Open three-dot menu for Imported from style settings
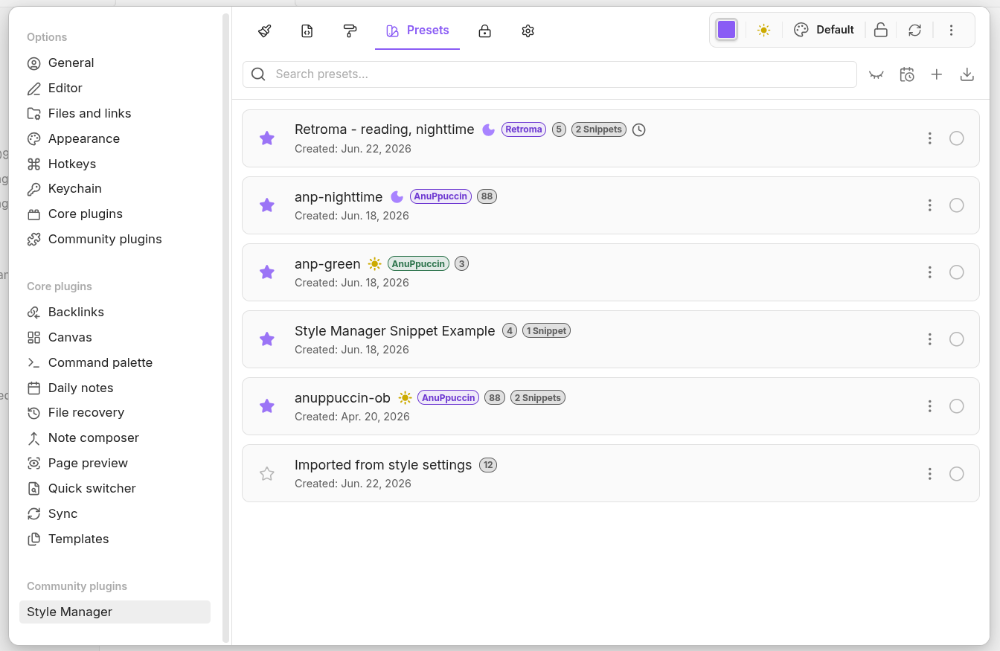The image size is (1000, 651). pyautogui.click(x=930, y=474)
